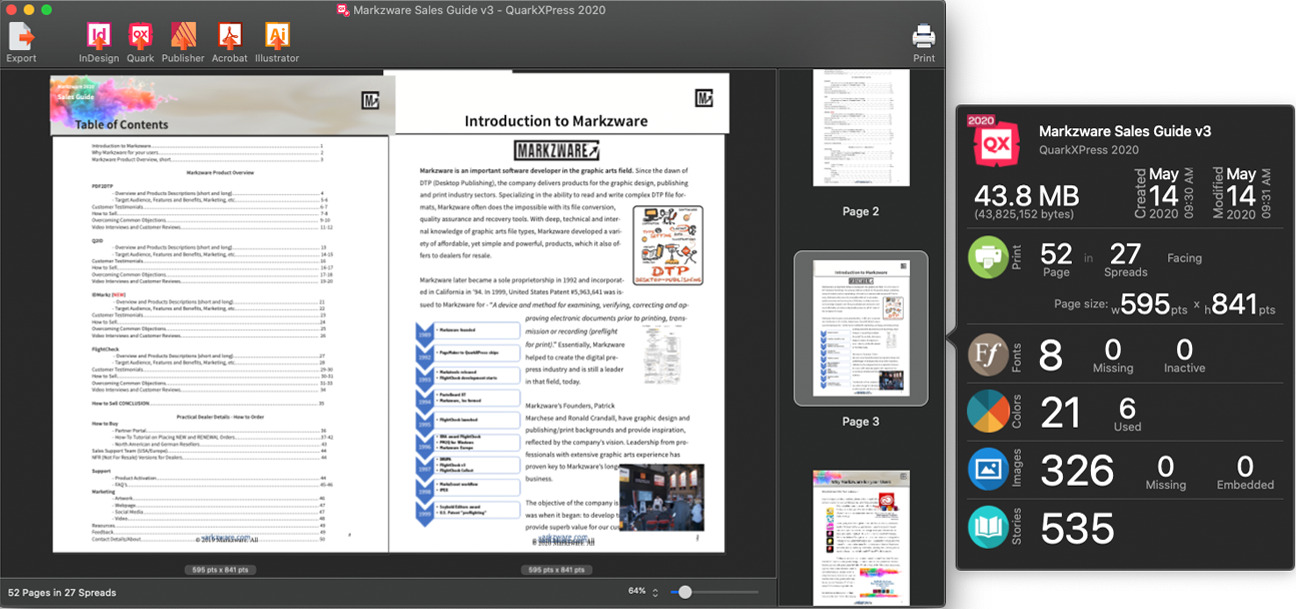Image resolution: width=1296 pixels, height=609 pixels.
Task: Open the document in Quark
Action: point(140,37)
